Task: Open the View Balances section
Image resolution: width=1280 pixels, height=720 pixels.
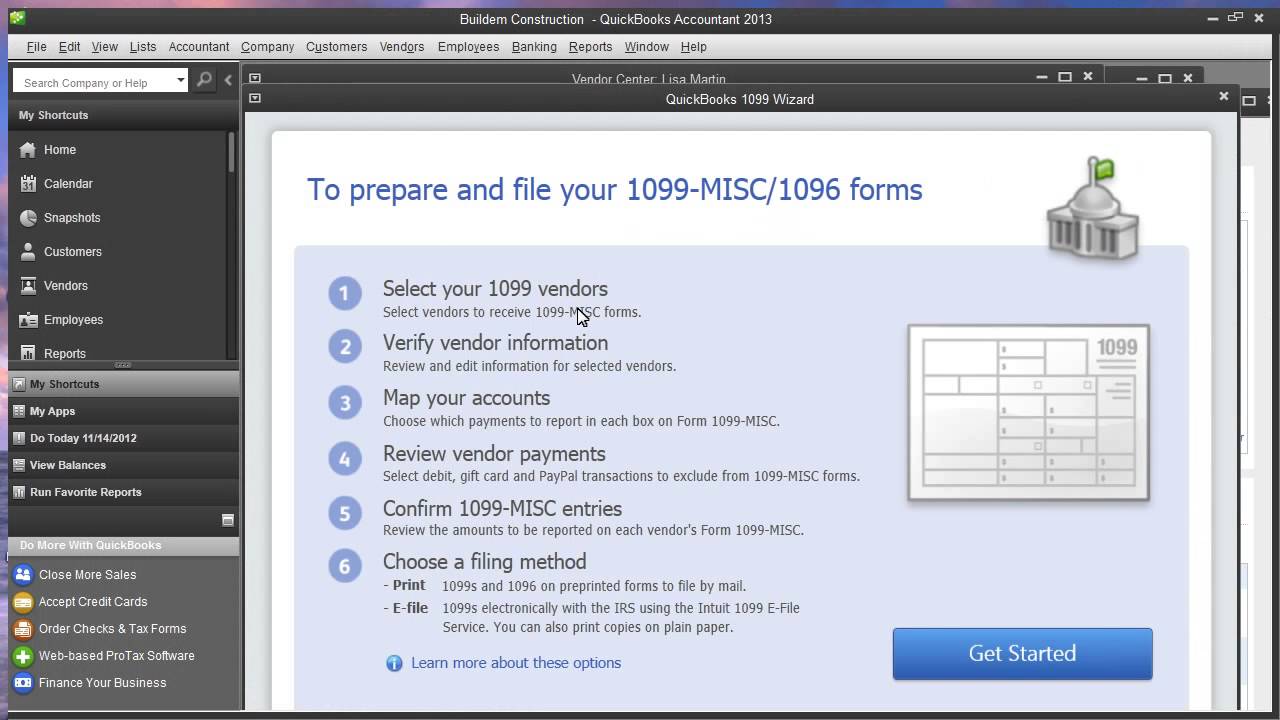Action: pos(123,465)
